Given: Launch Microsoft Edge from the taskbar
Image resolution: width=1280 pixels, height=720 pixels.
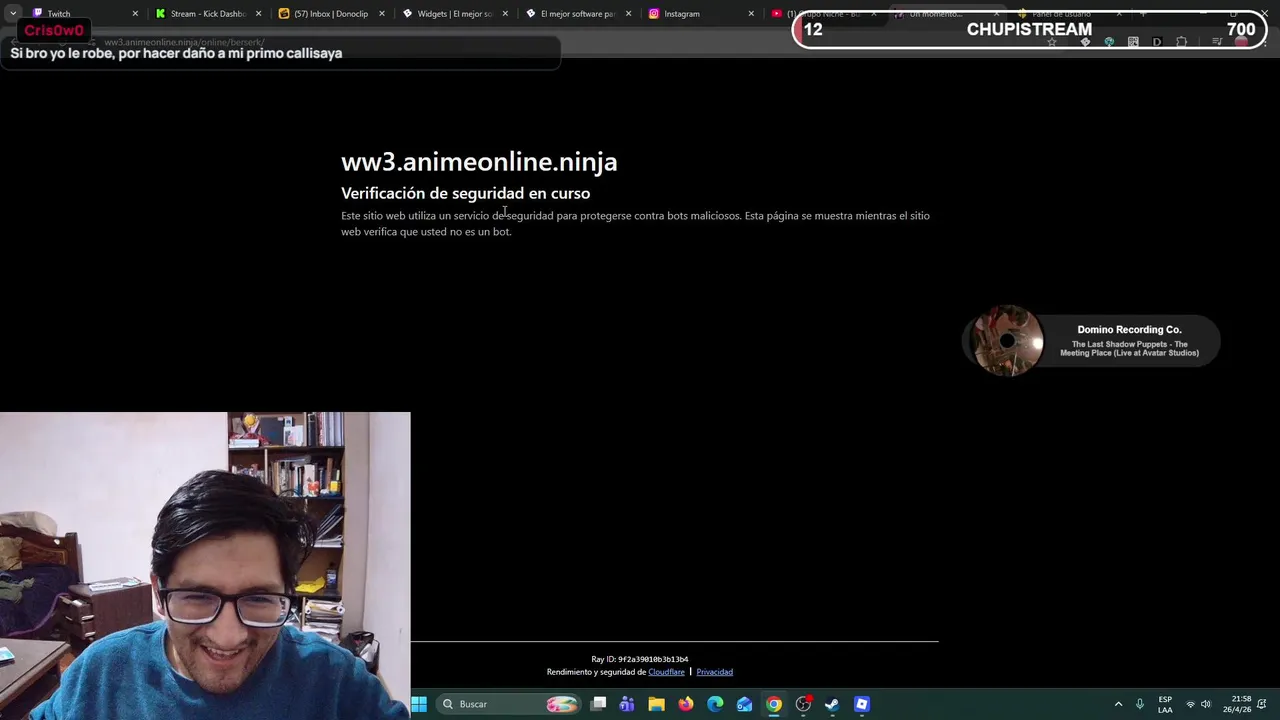Looking at the screenshot, I should (x=715, y=704).
